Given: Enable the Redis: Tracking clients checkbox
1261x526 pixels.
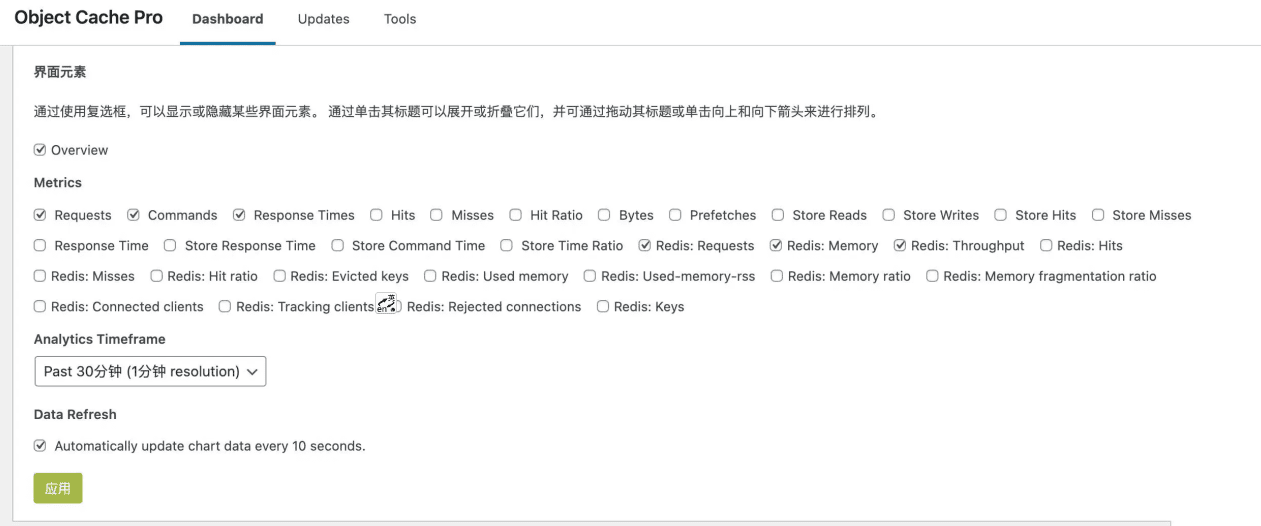Looking at the screenshot, I should click(225, 306).
